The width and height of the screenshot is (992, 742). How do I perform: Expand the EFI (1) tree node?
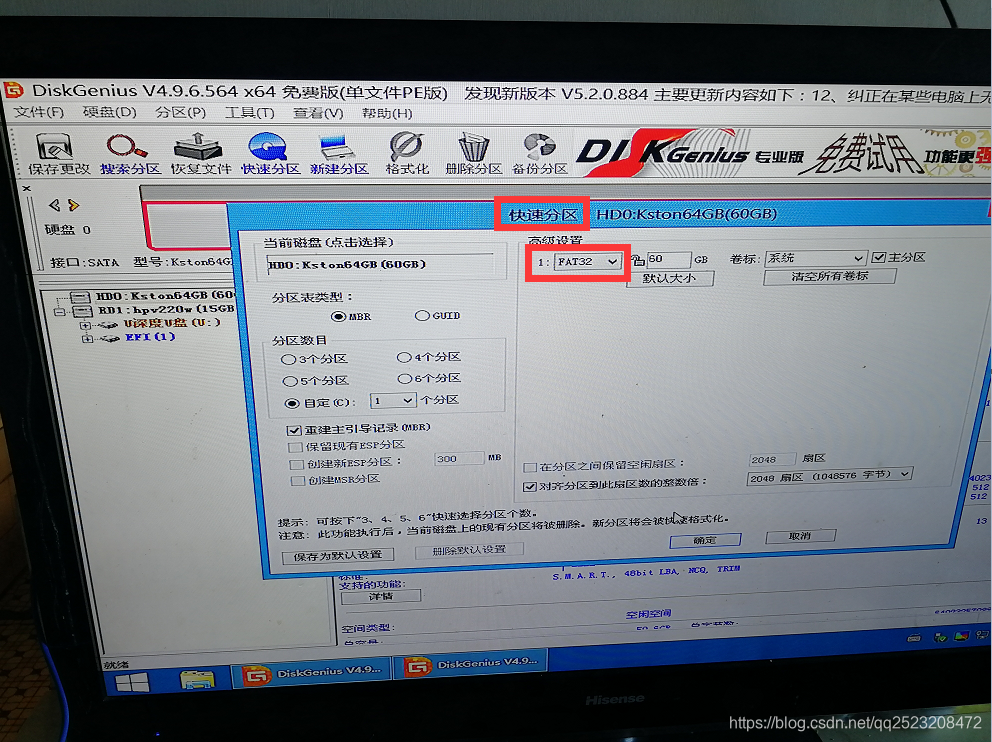tap(87, 339)
